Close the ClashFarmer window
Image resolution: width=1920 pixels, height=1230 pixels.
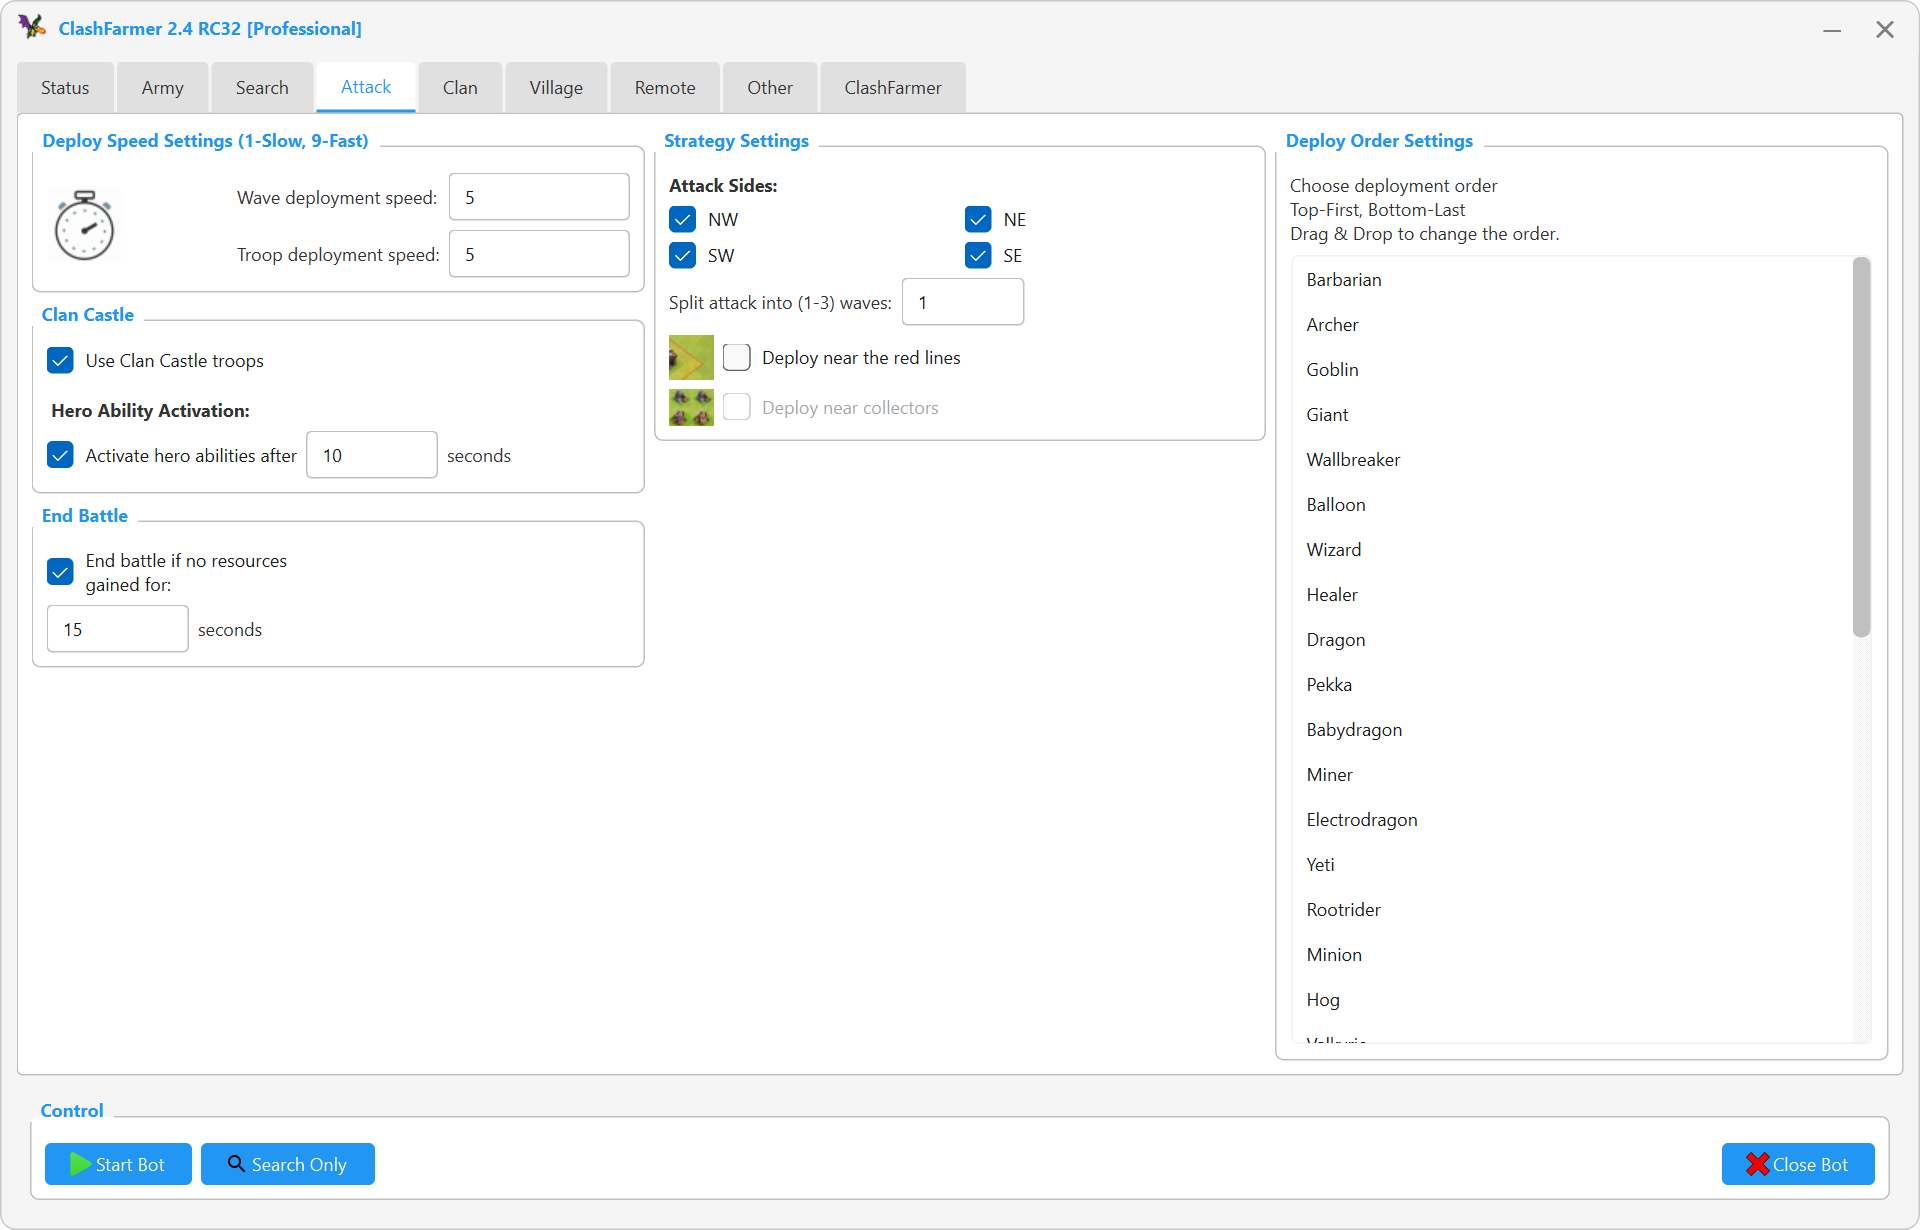1885,30
